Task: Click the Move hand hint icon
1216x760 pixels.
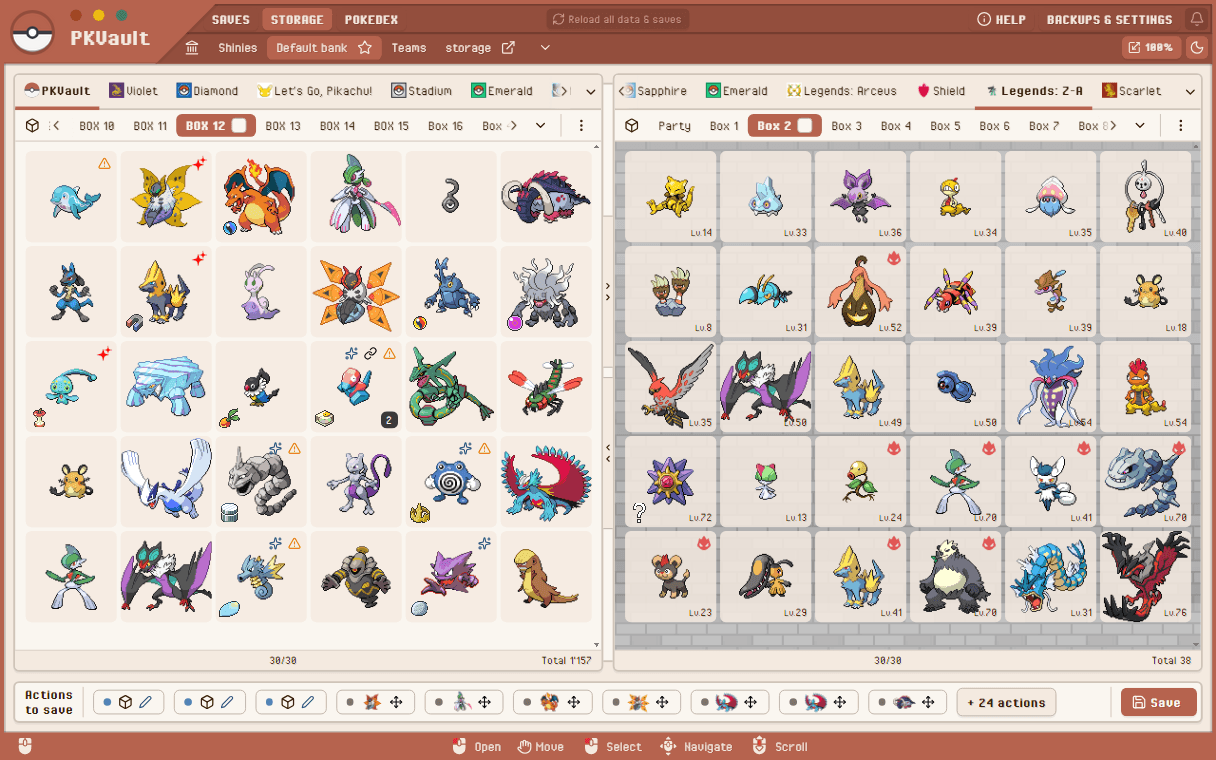Action: coord(524,746)
